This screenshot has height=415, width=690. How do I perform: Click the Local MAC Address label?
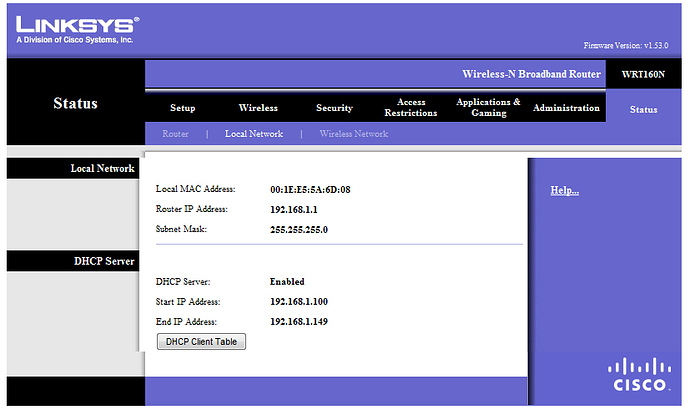(195, 189)
